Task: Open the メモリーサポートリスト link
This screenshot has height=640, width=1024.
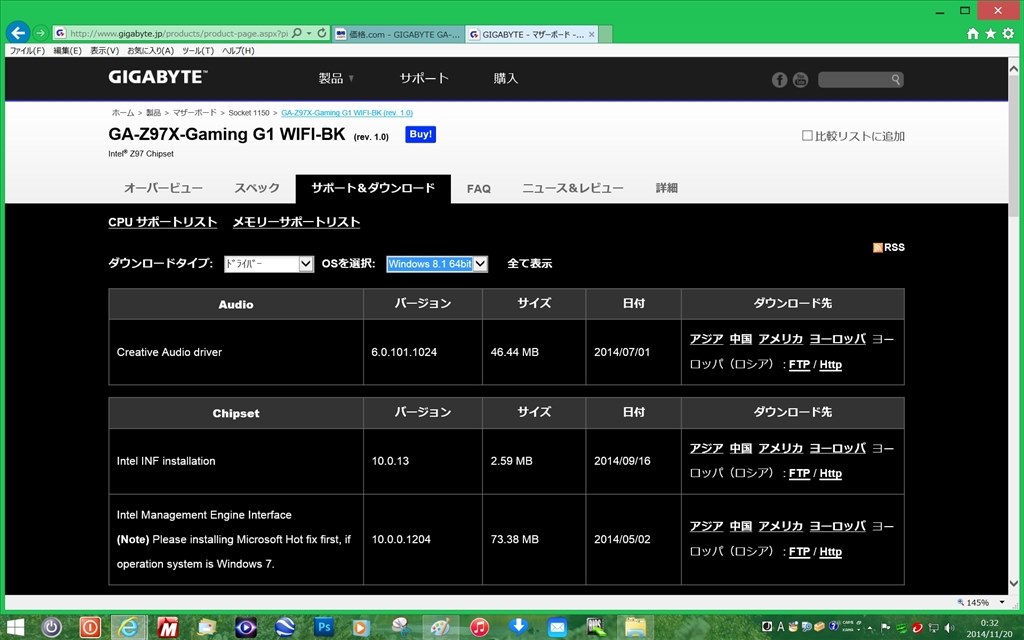Action: pos(296,222)
